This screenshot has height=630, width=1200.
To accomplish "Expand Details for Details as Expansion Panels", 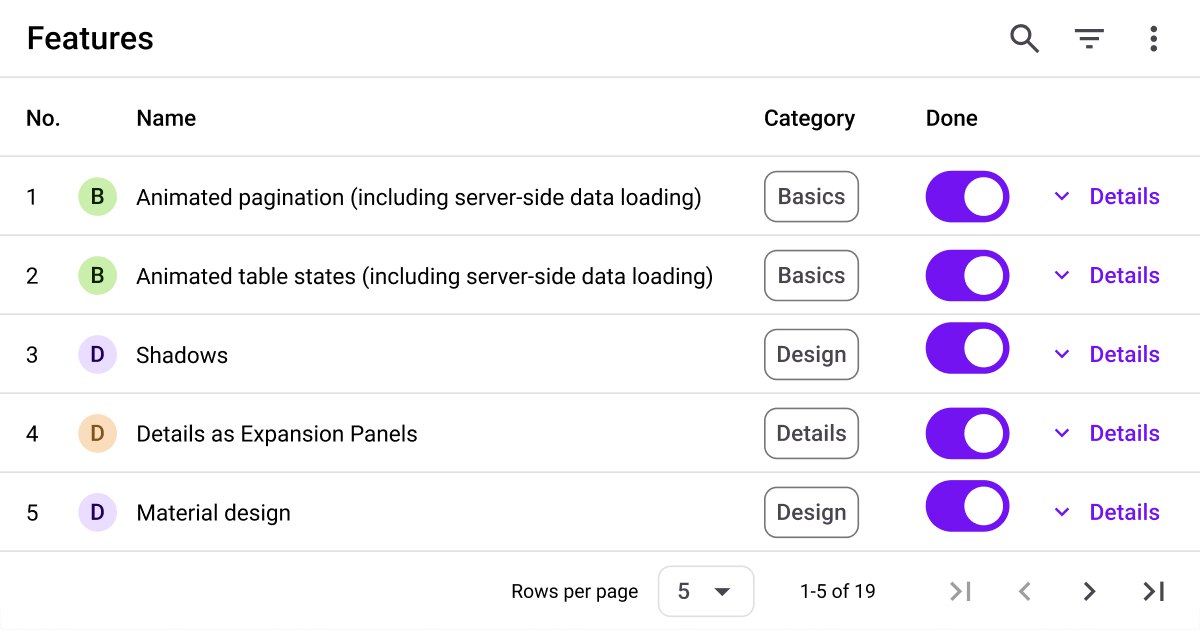I will (x=1107, y=434).
